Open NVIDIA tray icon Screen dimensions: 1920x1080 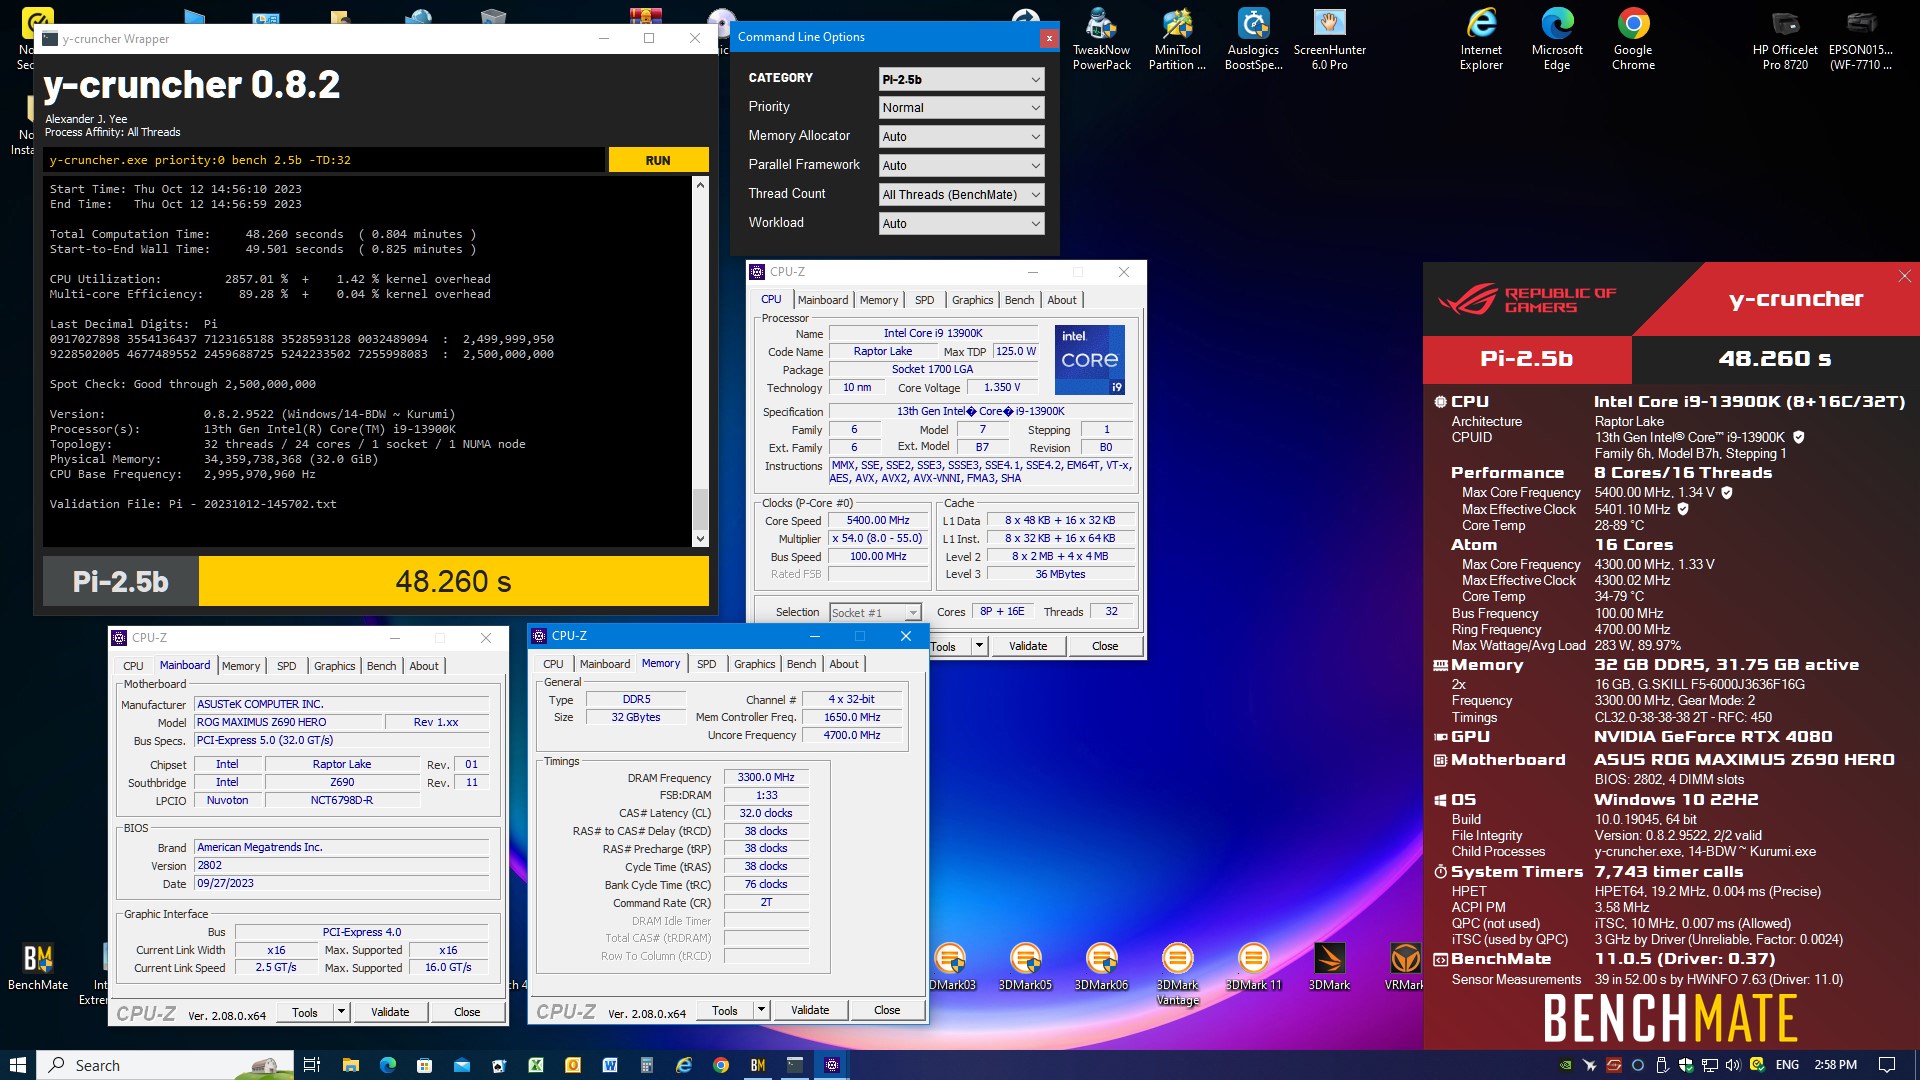click(x=1565, y=1065)
